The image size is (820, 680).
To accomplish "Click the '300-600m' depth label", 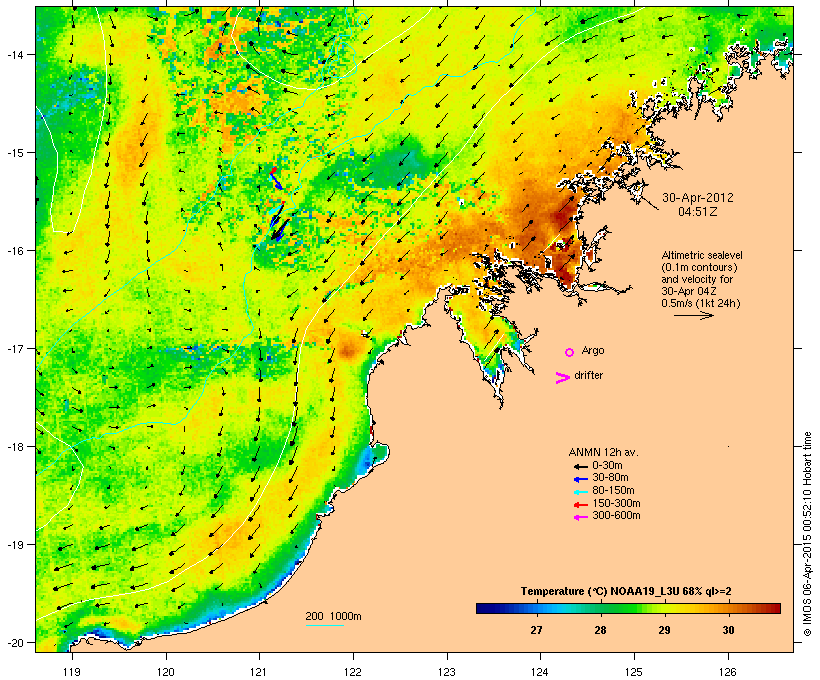I will pos(616,516).
